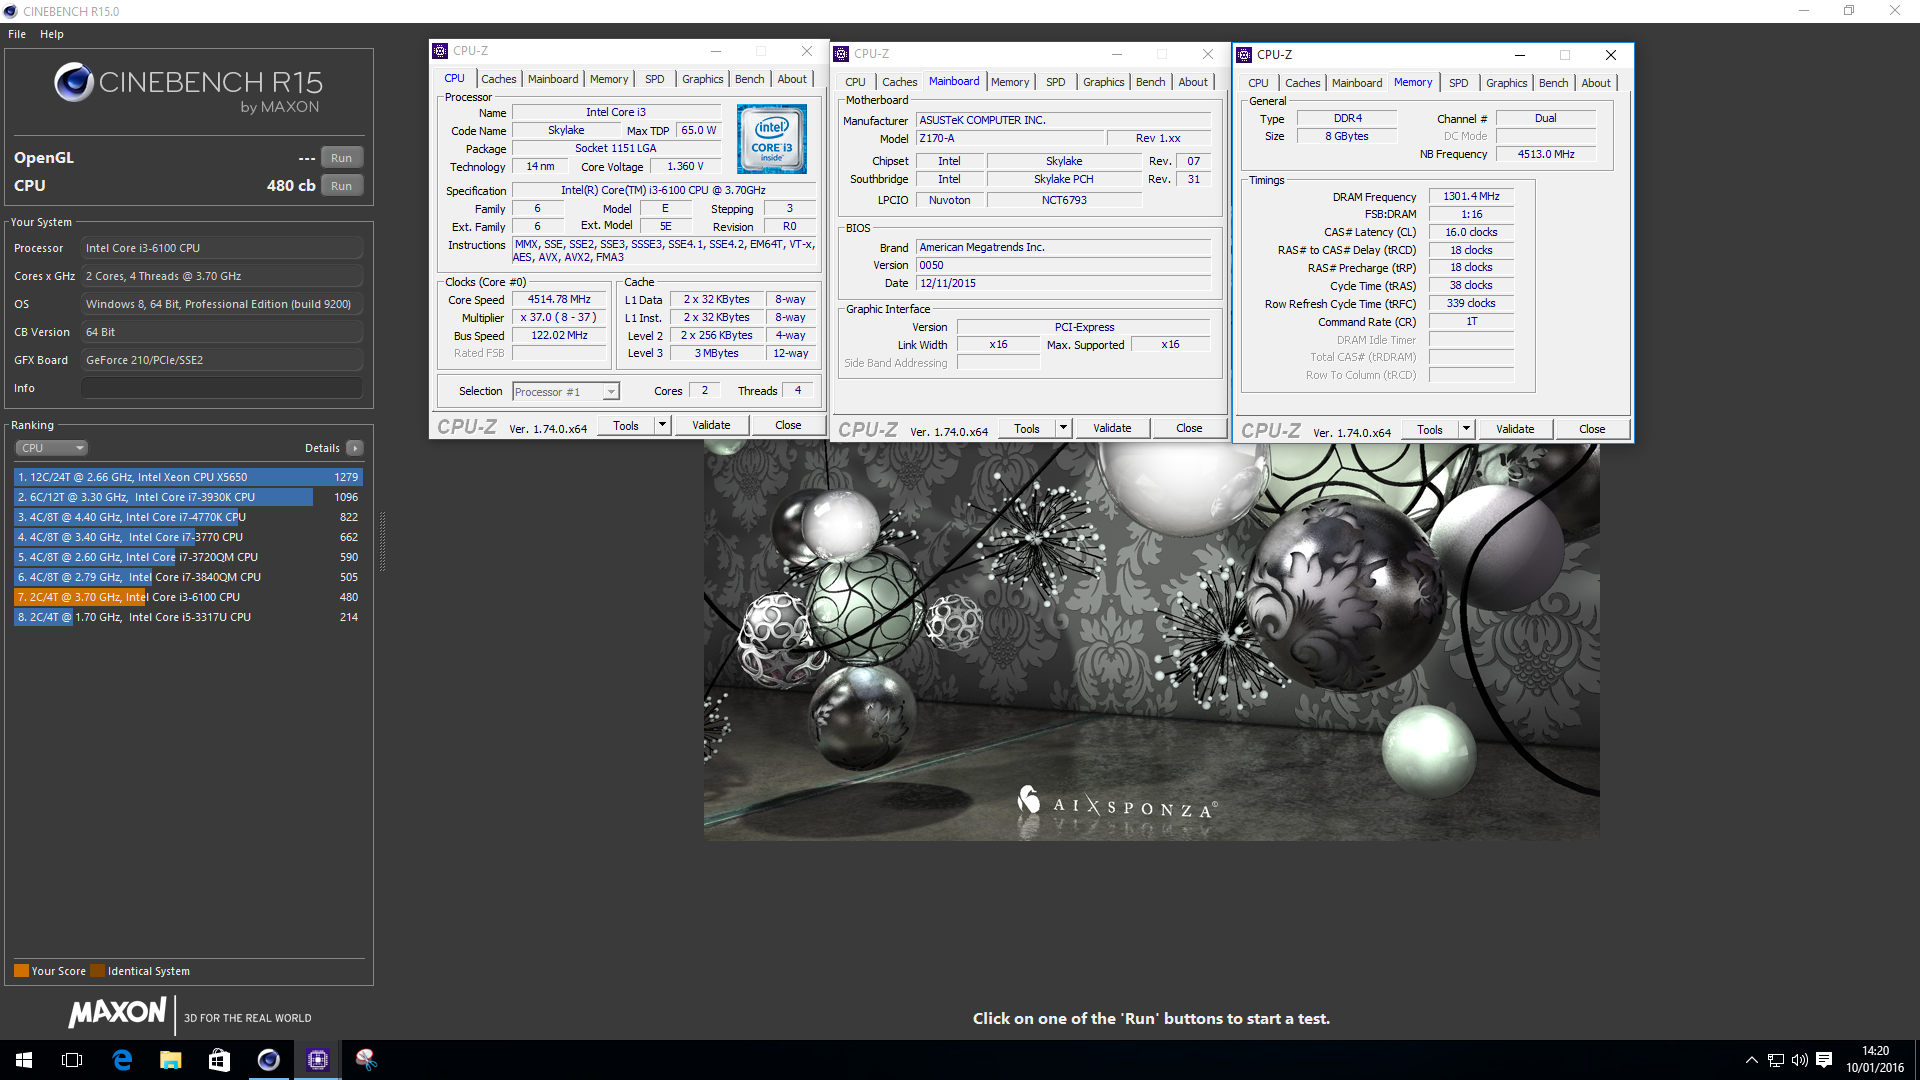This screenshot has height=1080, width=1920.
Task: Select the Core i3-6100 ranking row
Action: (188, 597)
